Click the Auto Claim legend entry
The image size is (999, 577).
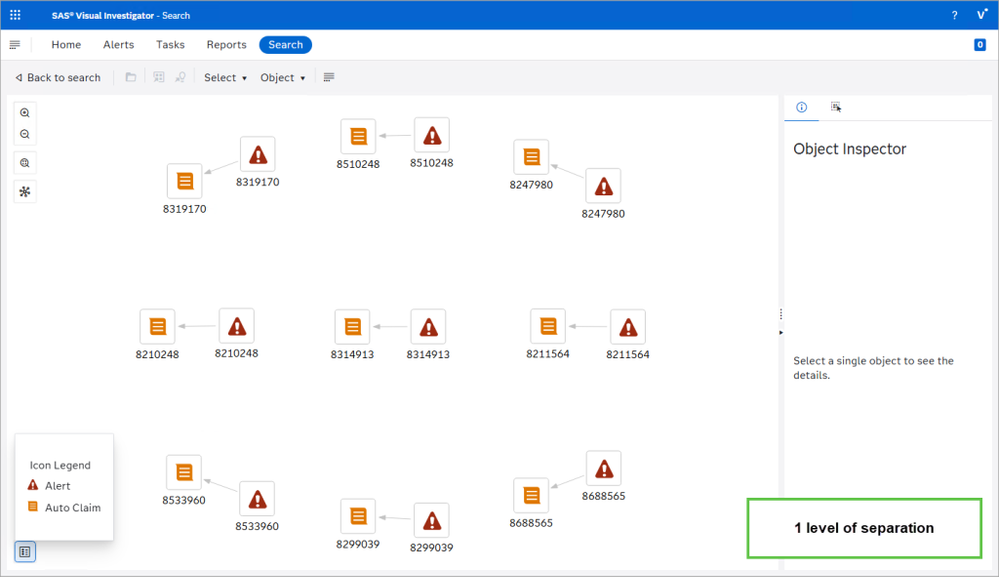pos(64,508)
